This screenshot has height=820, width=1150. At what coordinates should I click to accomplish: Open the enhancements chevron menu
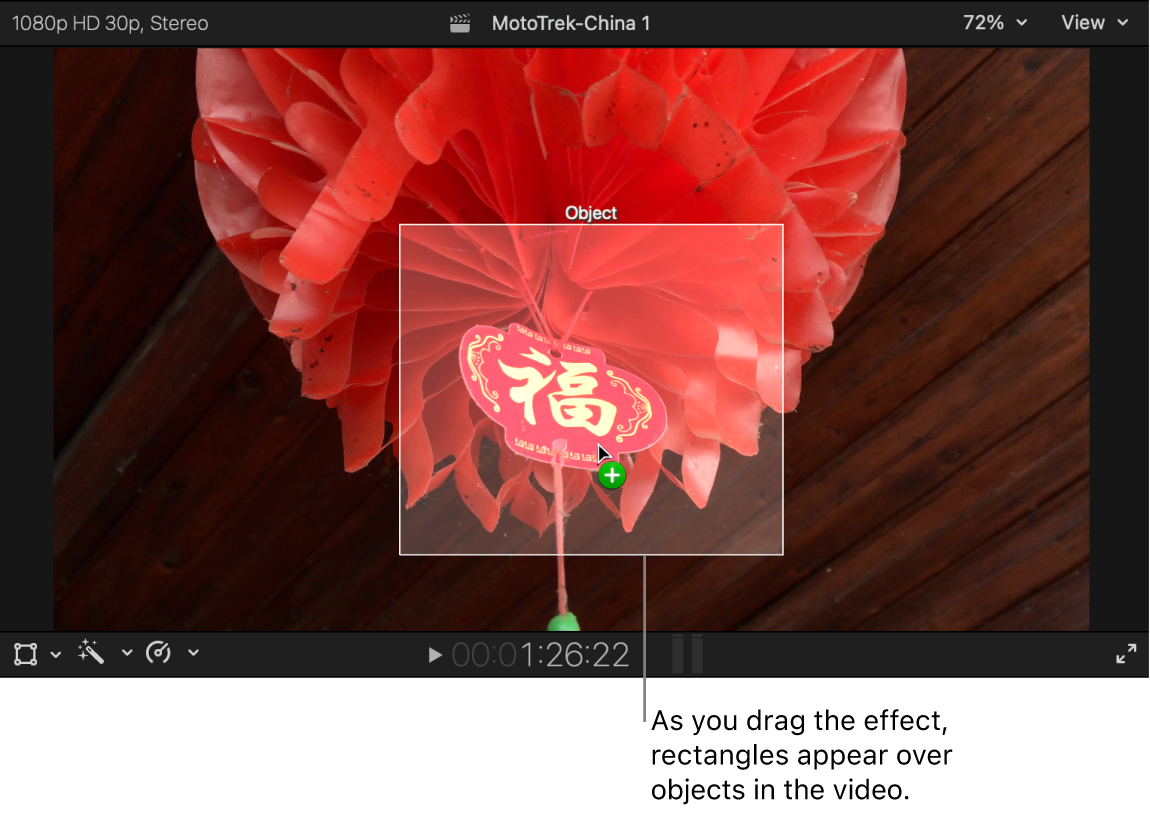[x=126, y=653]
